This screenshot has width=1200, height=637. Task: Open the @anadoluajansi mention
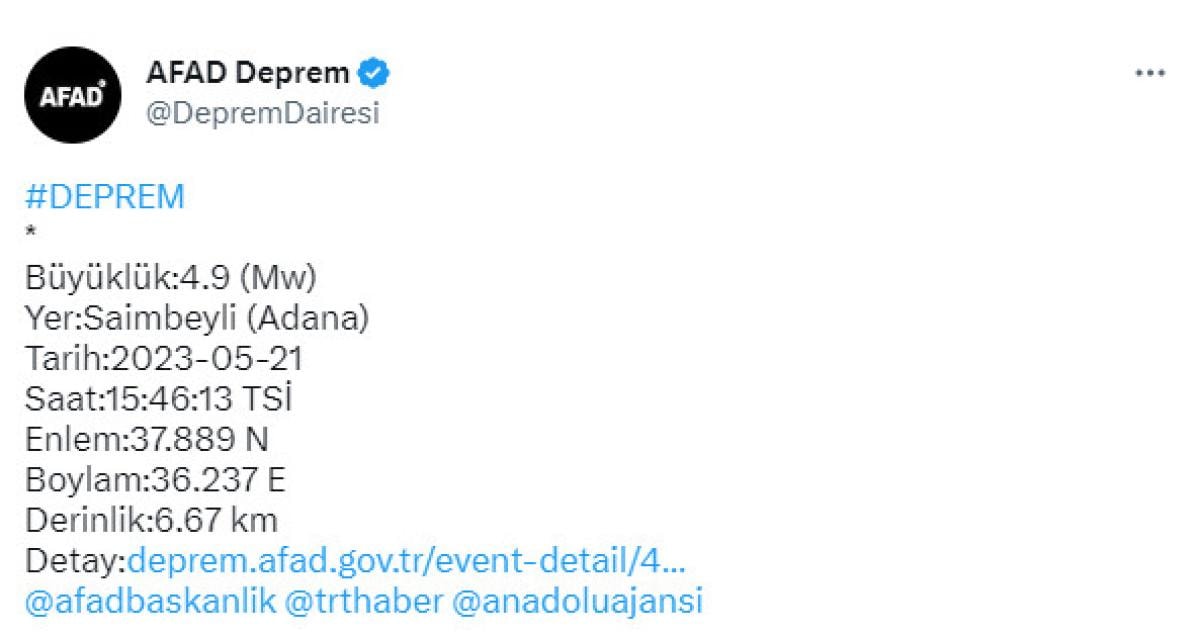tap(578, 601)
